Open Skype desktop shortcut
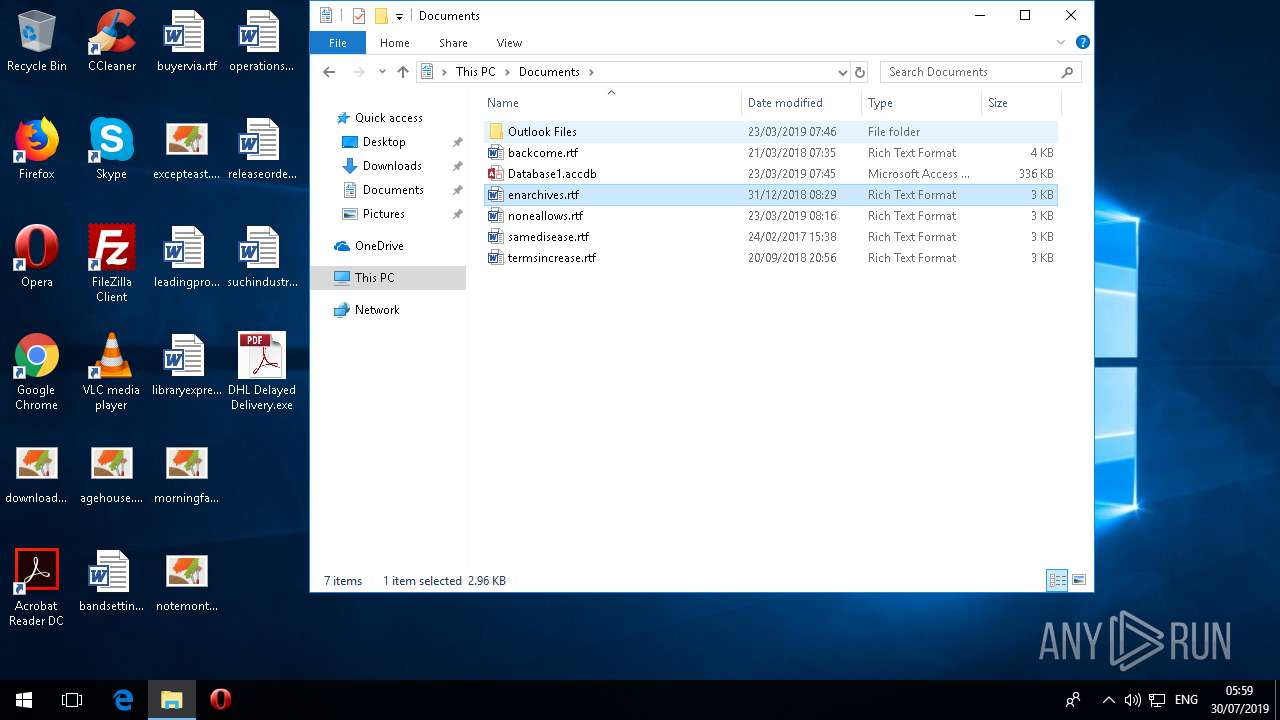Viewport: 1280px width, 720px height. [x=111, y=150]
